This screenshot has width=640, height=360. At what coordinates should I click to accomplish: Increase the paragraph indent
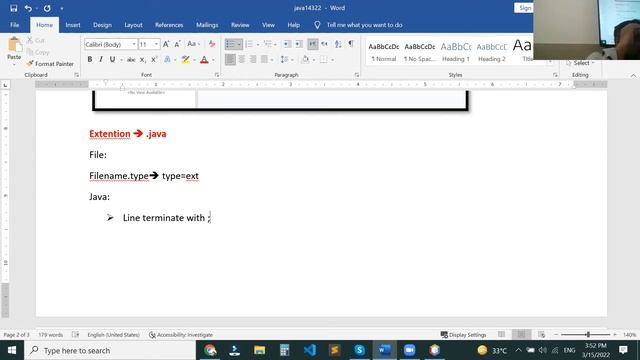(299, 44)
